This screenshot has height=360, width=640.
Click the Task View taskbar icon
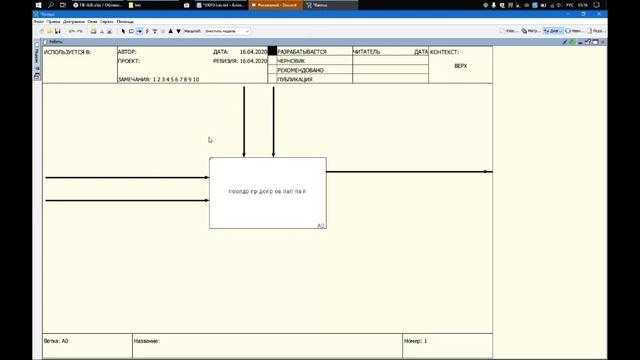point(62,5)
